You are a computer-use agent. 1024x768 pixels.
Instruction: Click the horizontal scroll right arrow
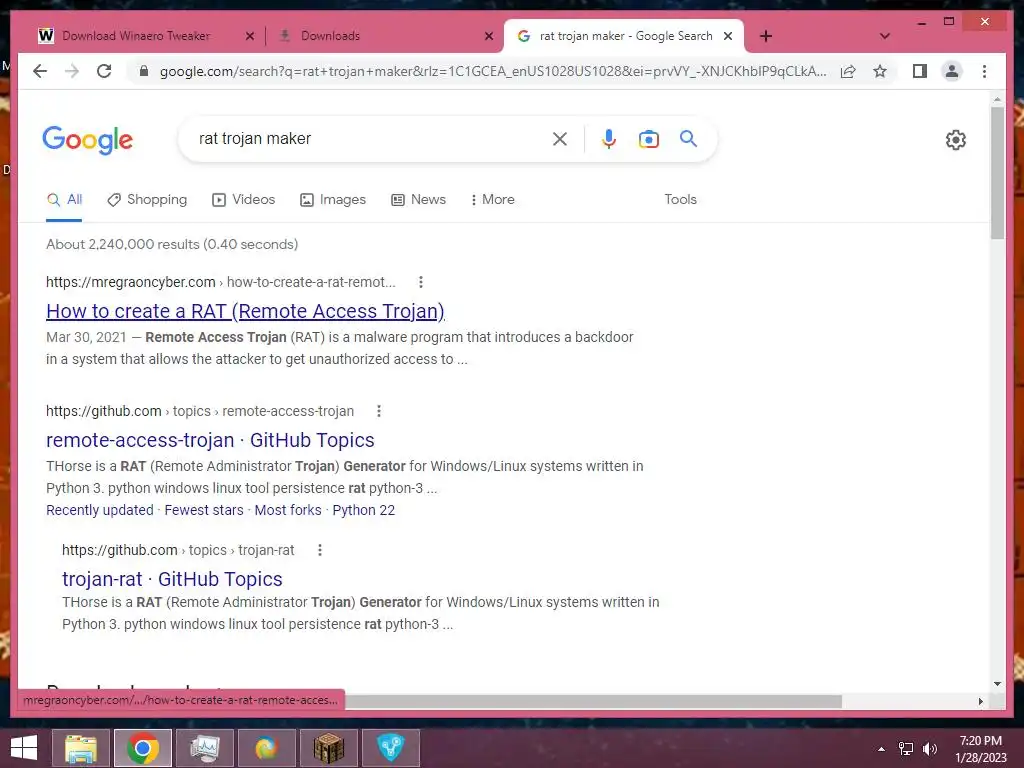[x=980, y=701]
